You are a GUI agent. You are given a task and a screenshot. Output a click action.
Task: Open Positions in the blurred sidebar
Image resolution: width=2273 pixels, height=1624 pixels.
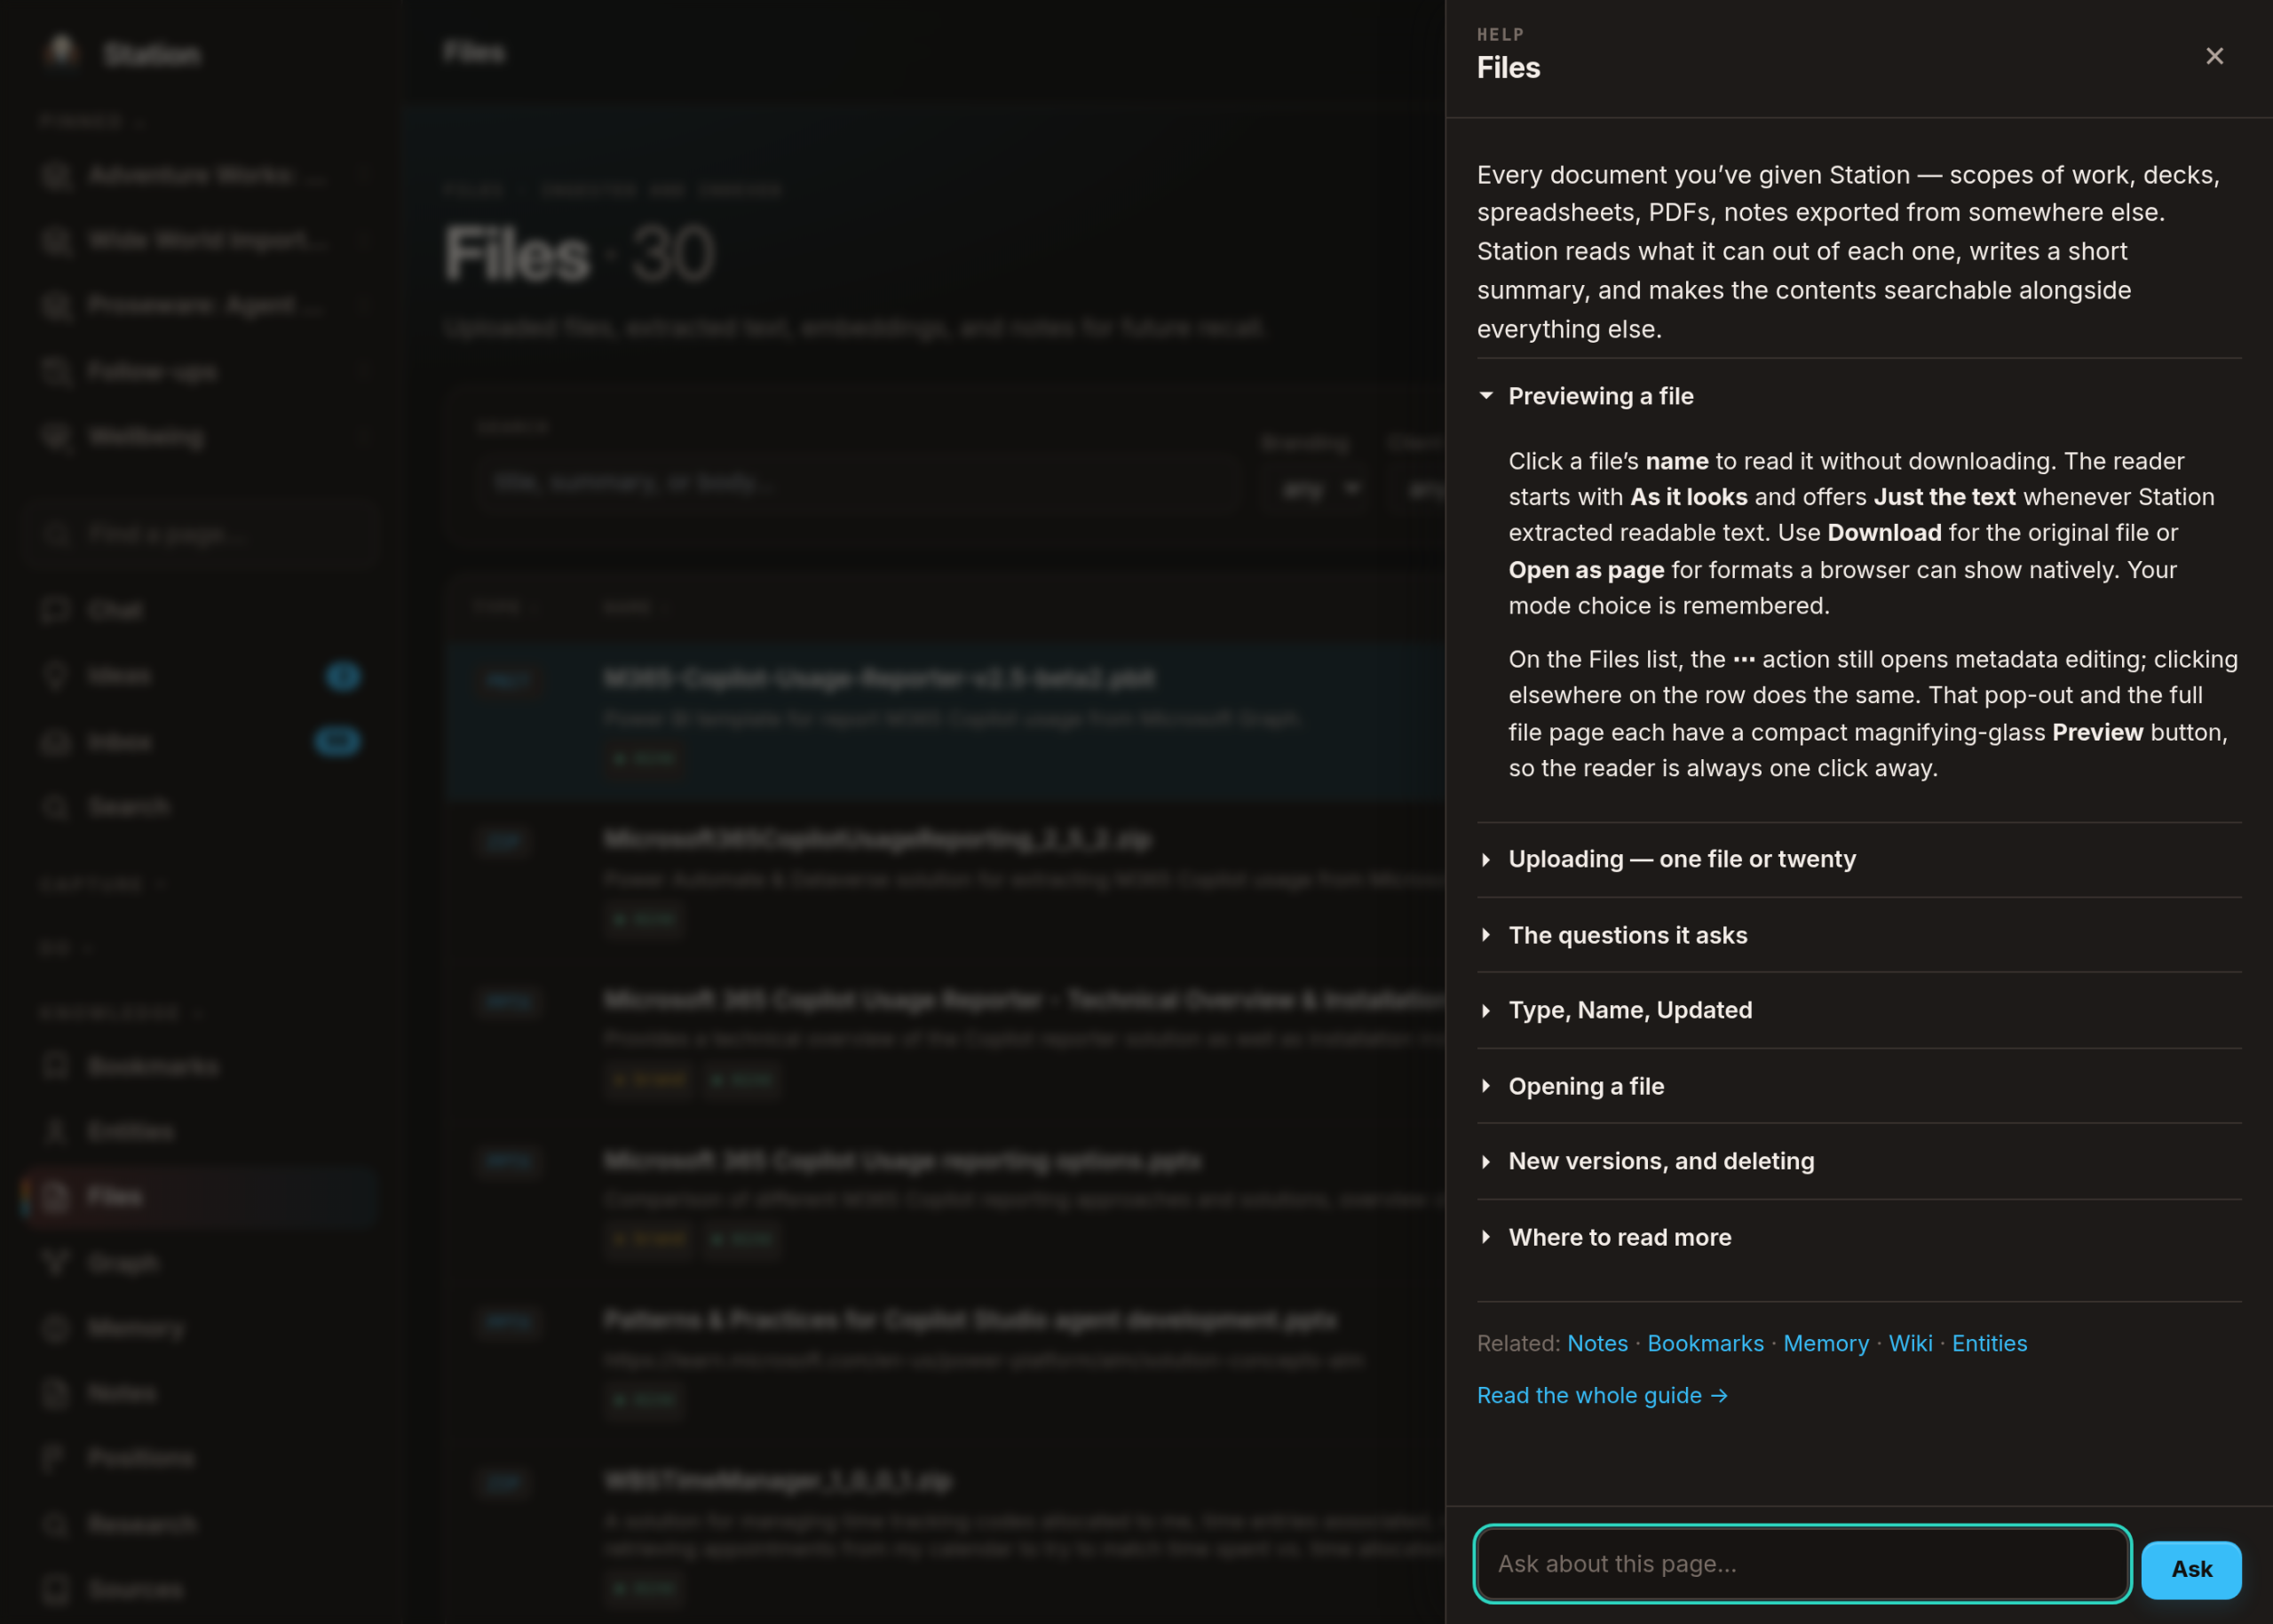point(200,1458)
